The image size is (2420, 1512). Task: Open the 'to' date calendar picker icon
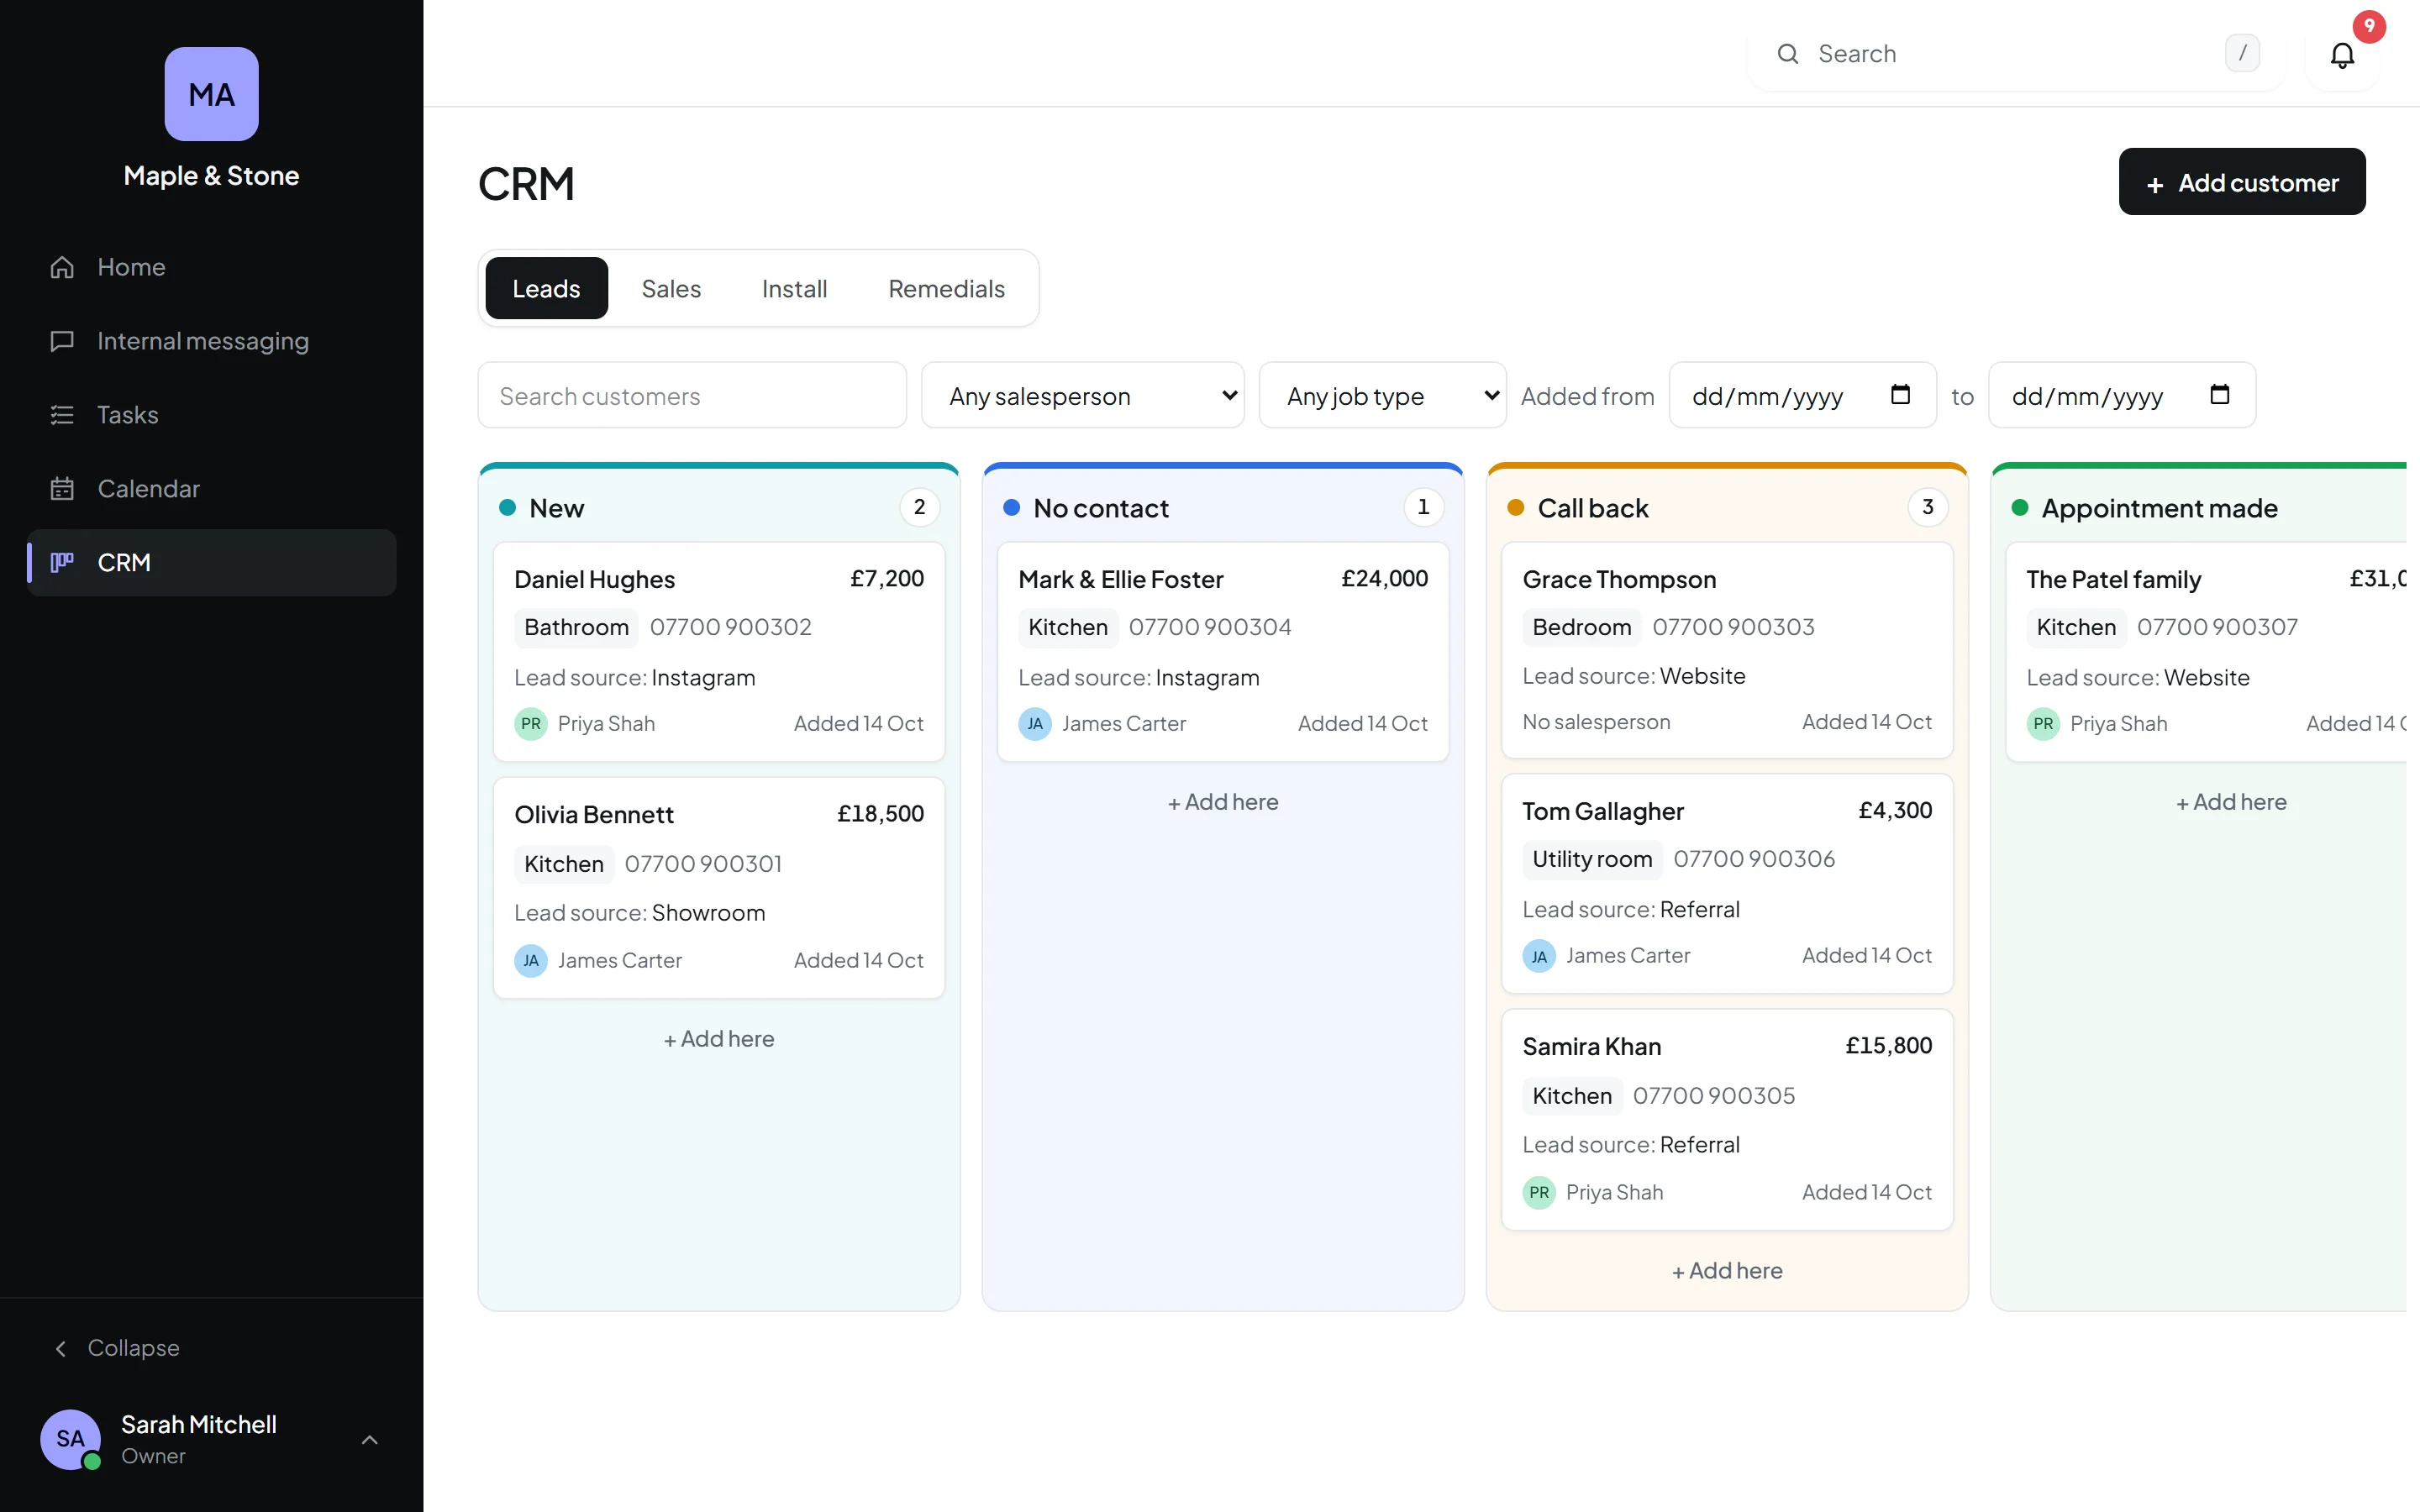2219,394
